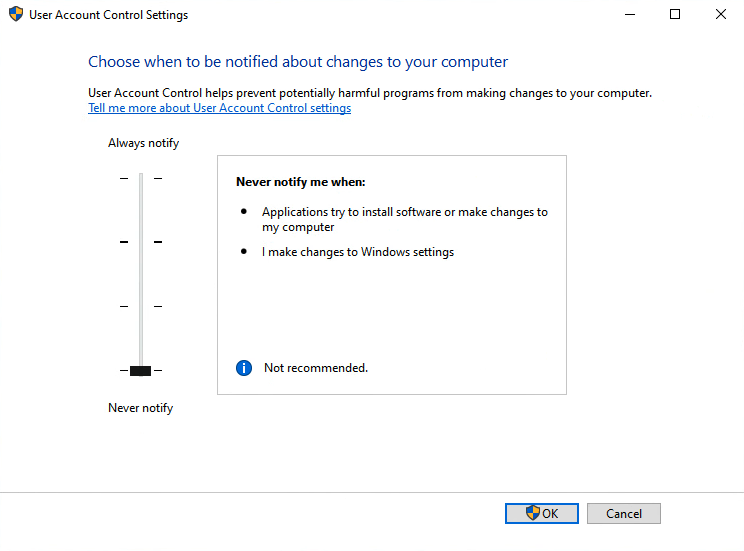This screenshot has height=551, width=744.
Task: Click the 'Choose when to be notified' blue heading
Action: (298, 62)
